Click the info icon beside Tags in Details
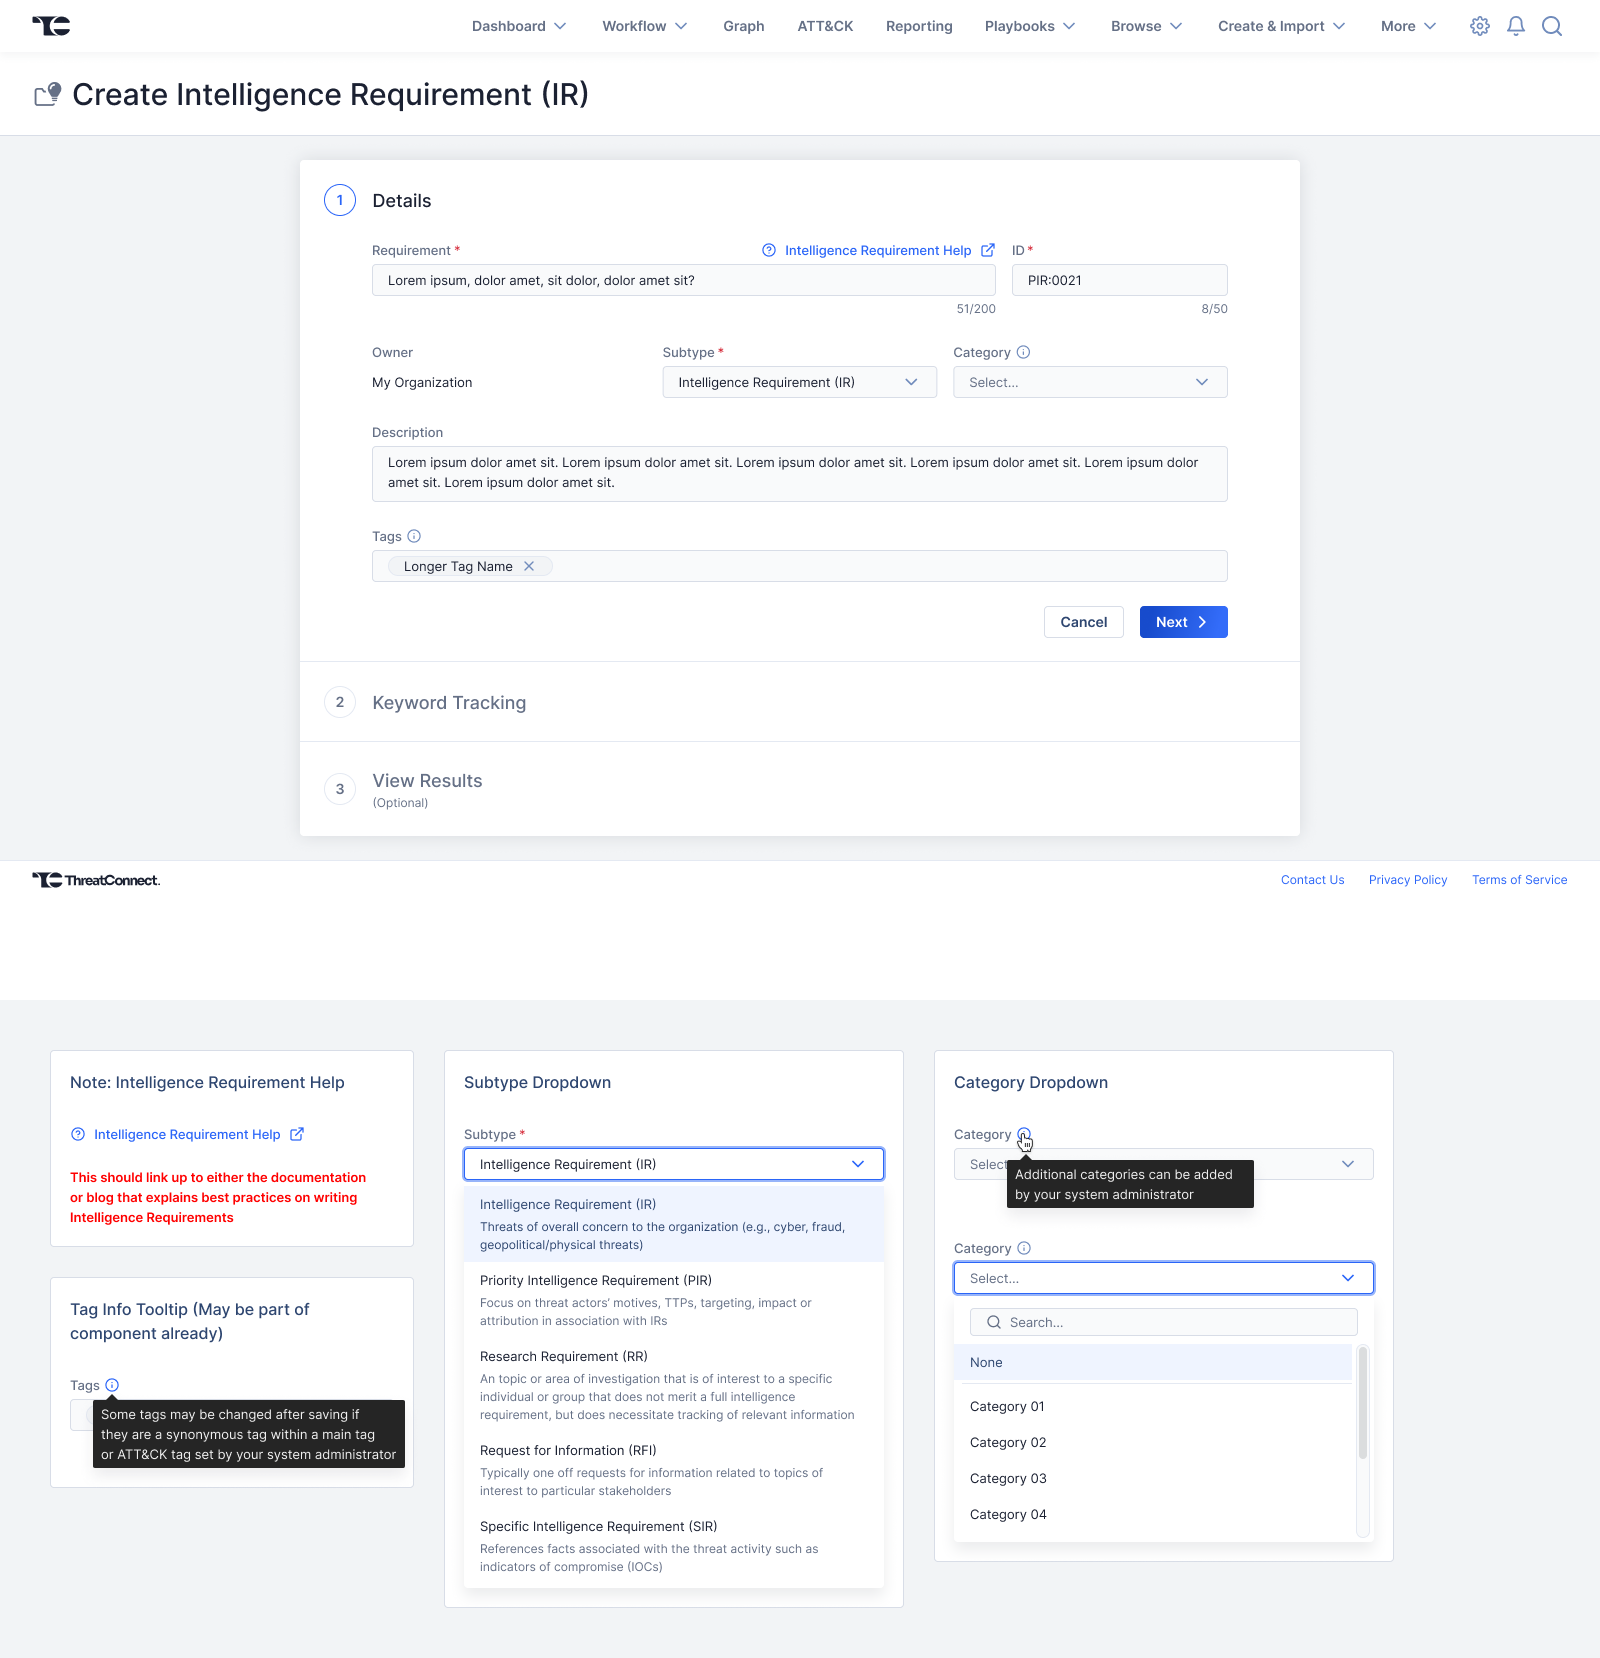 tap(414, 536)
